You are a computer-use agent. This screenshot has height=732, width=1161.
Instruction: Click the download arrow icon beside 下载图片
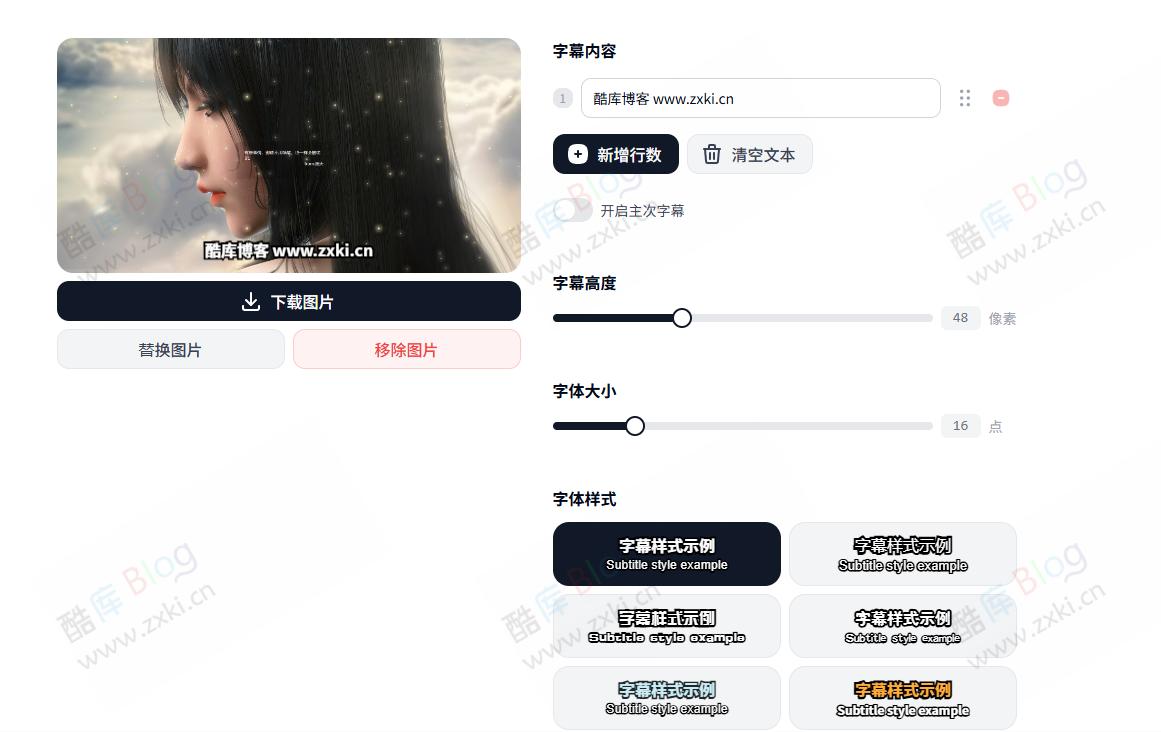[x=251, y=301]
